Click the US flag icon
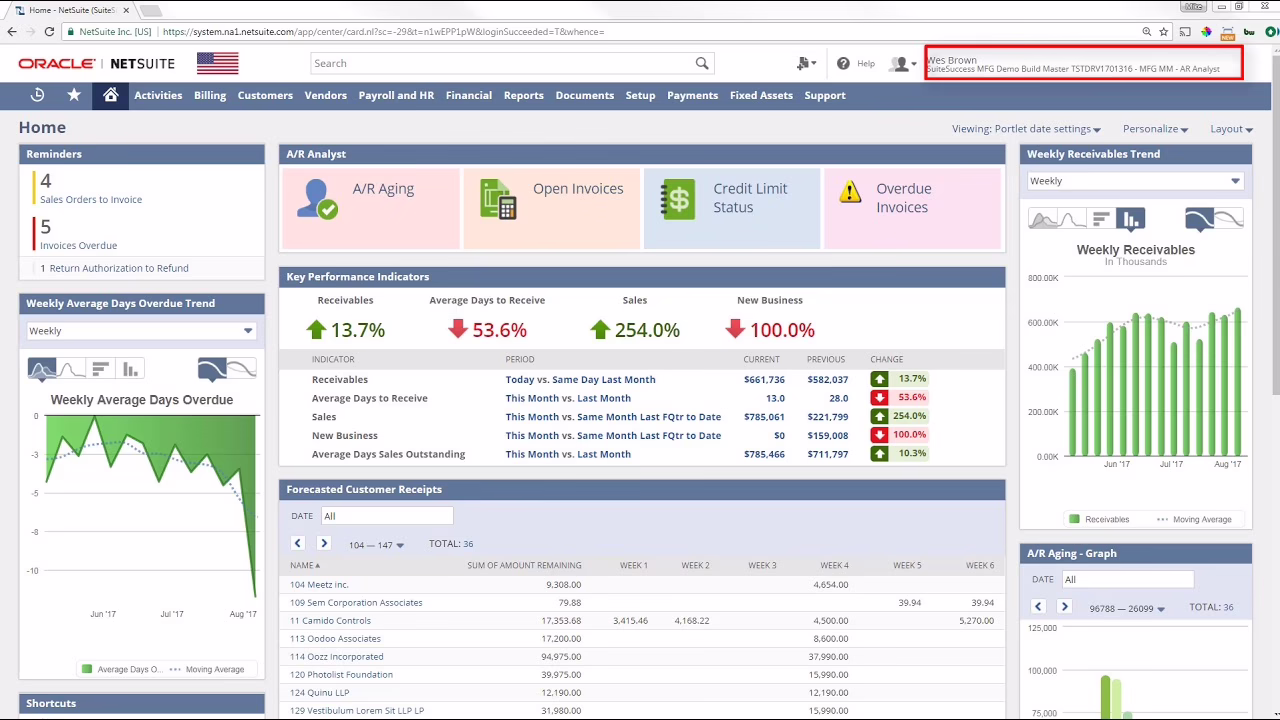 (x=217, y=63)
